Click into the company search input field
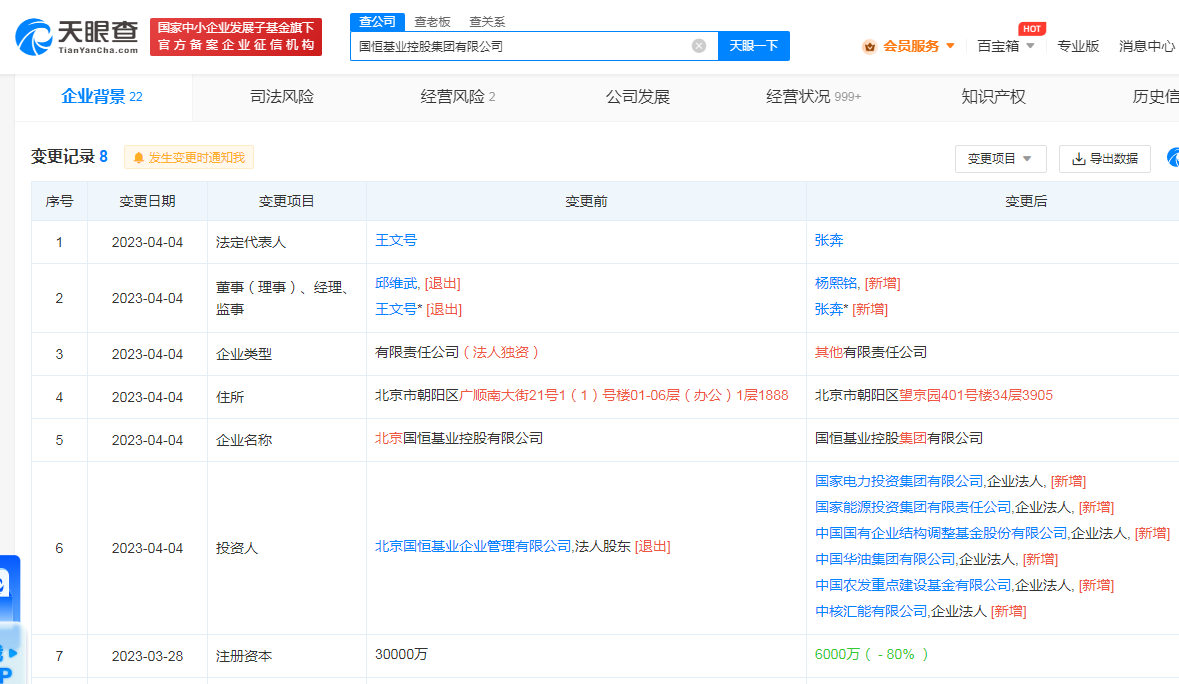The height and width of the screenshot is (684, 1179). 520,46
